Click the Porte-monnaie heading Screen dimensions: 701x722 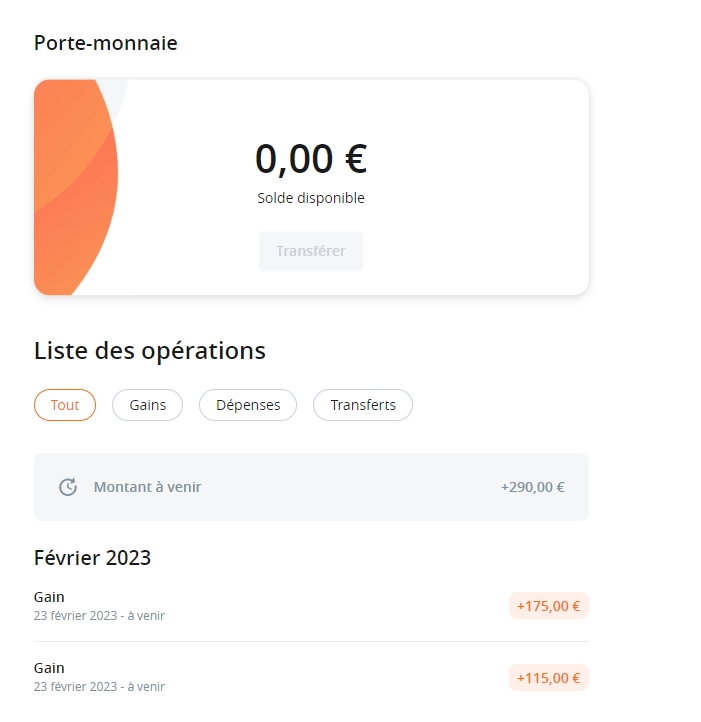click(x=106, y=43)
